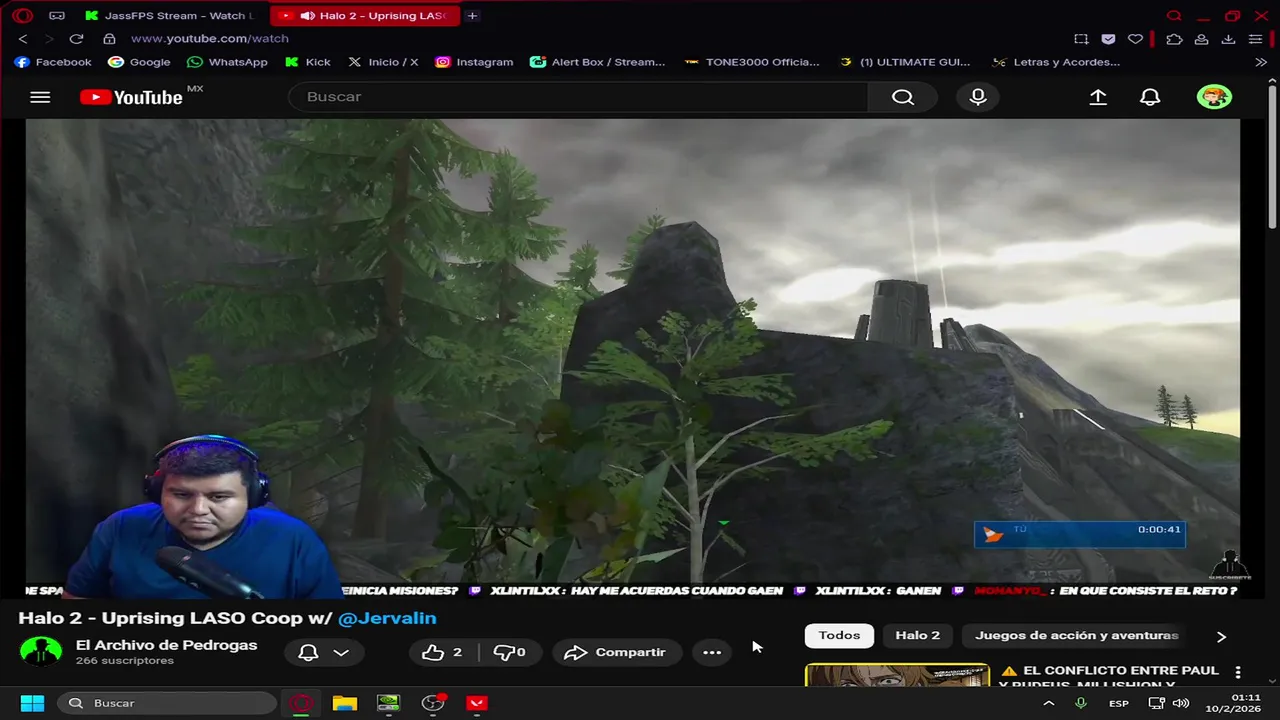
Task: Open El Archivo de Pedrogas channel name
Action: 166,645
